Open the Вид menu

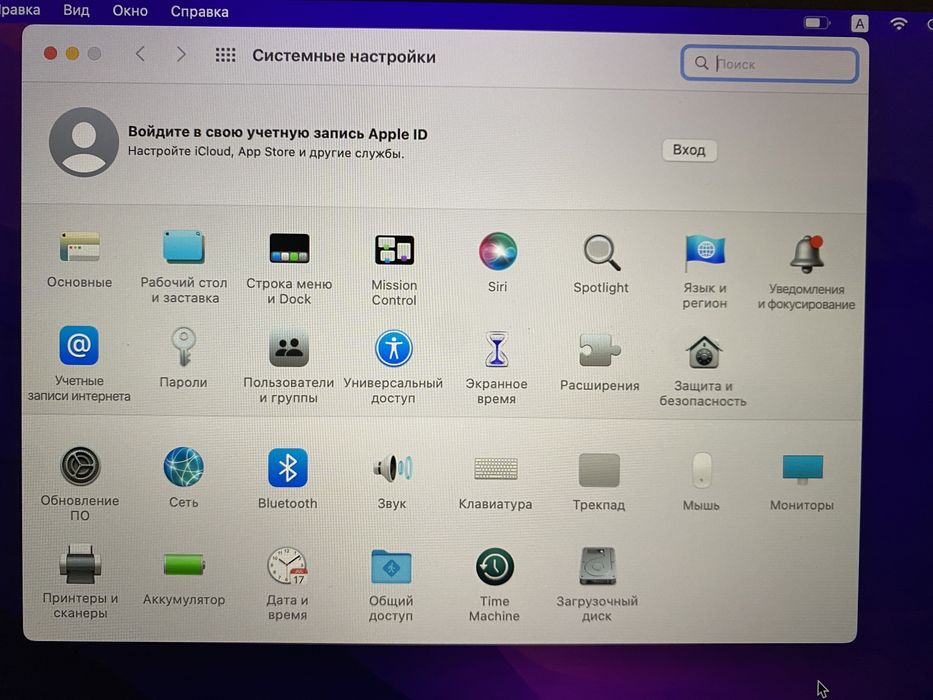pyautogui.click(x=77, y=11)
